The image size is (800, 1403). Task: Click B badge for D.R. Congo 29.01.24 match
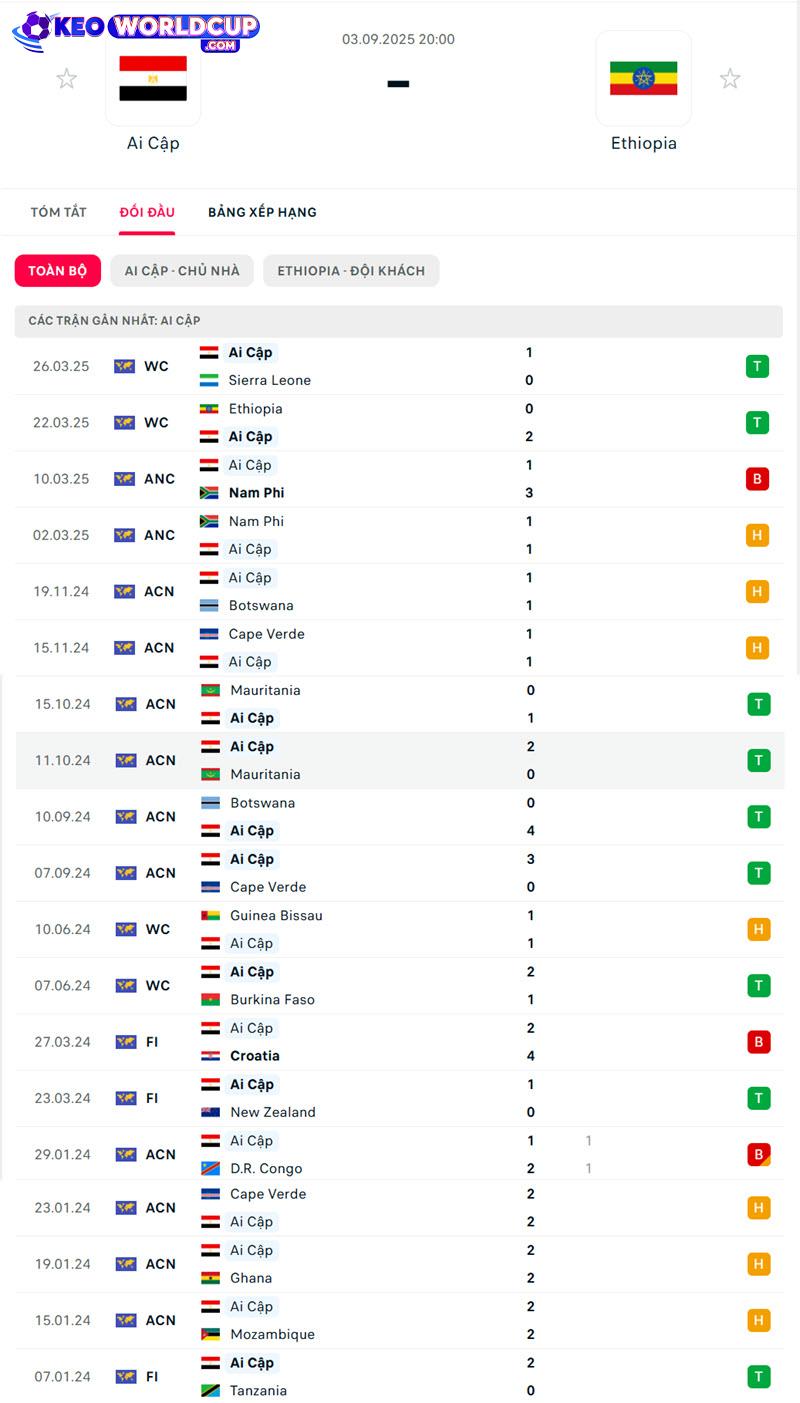[758, 1155]
